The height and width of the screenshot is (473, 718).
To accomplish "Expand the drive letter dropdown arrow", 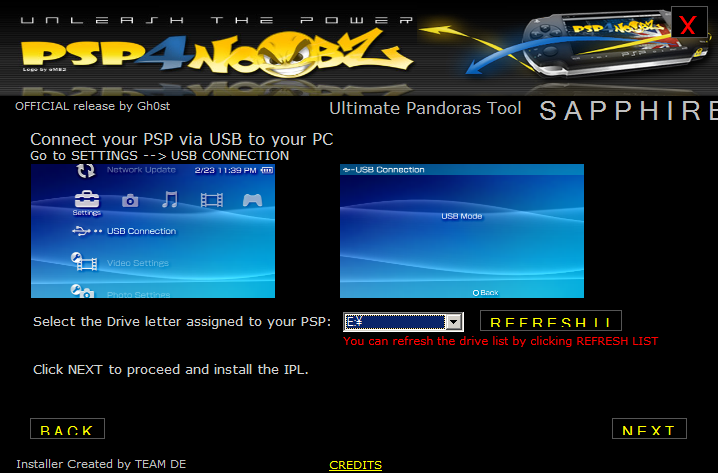I will click(x=453, y=322).
